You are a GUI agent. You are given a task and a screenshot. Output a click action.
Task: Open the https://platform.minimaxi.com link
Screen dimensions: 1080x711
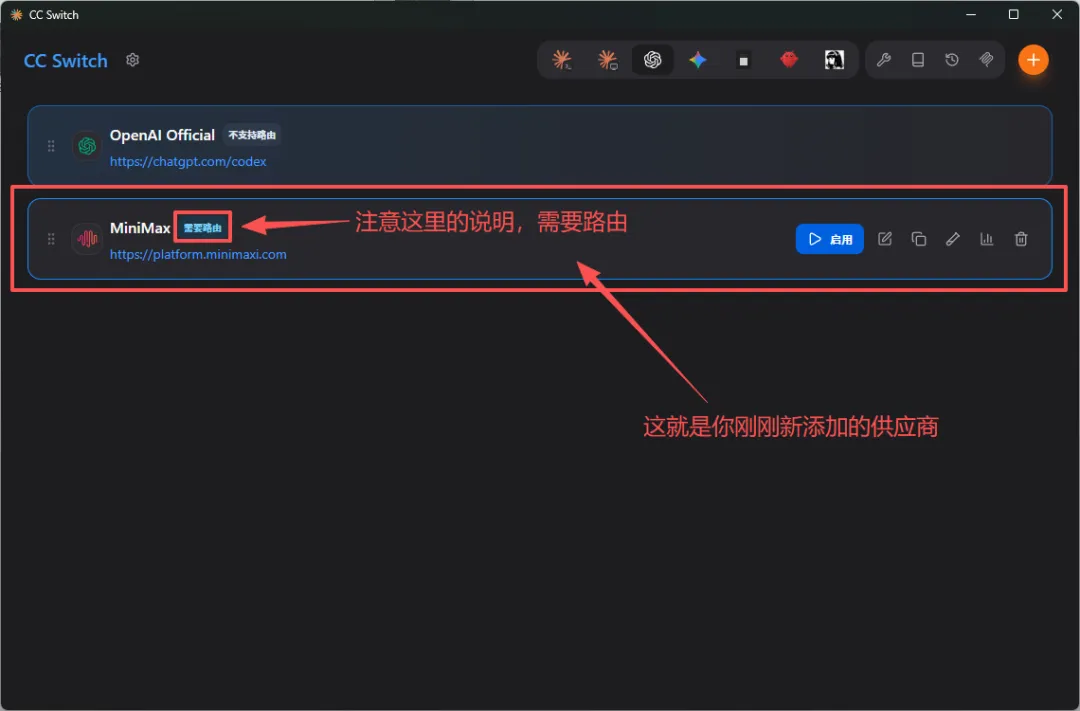[198, 254]
